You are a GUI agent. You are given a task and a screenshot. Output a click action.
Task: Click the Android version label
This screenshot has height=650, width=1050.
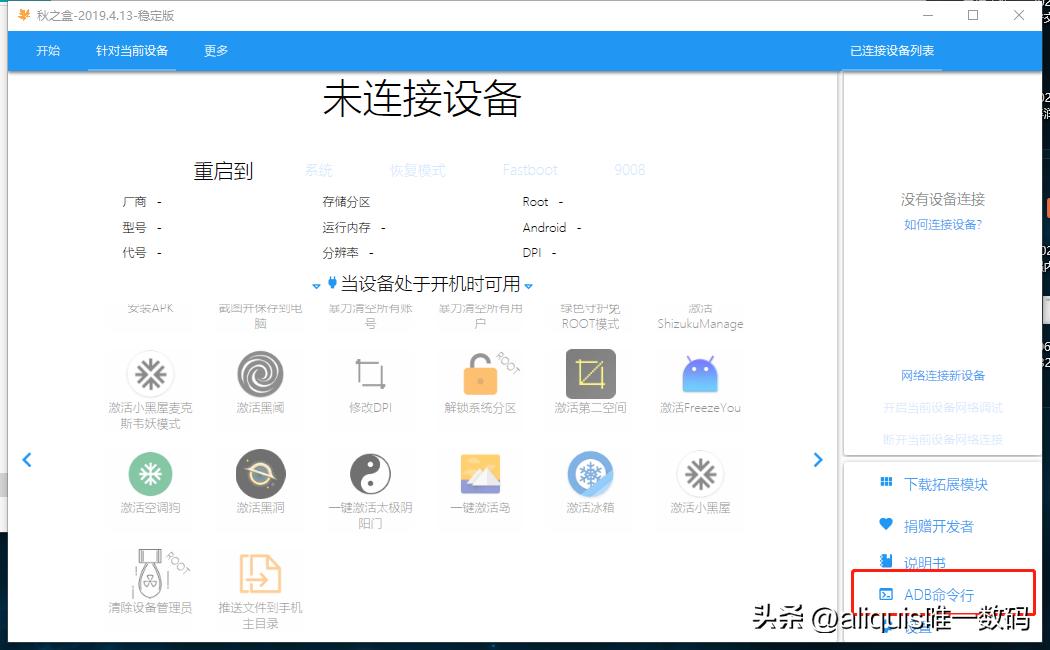[544, 228]
